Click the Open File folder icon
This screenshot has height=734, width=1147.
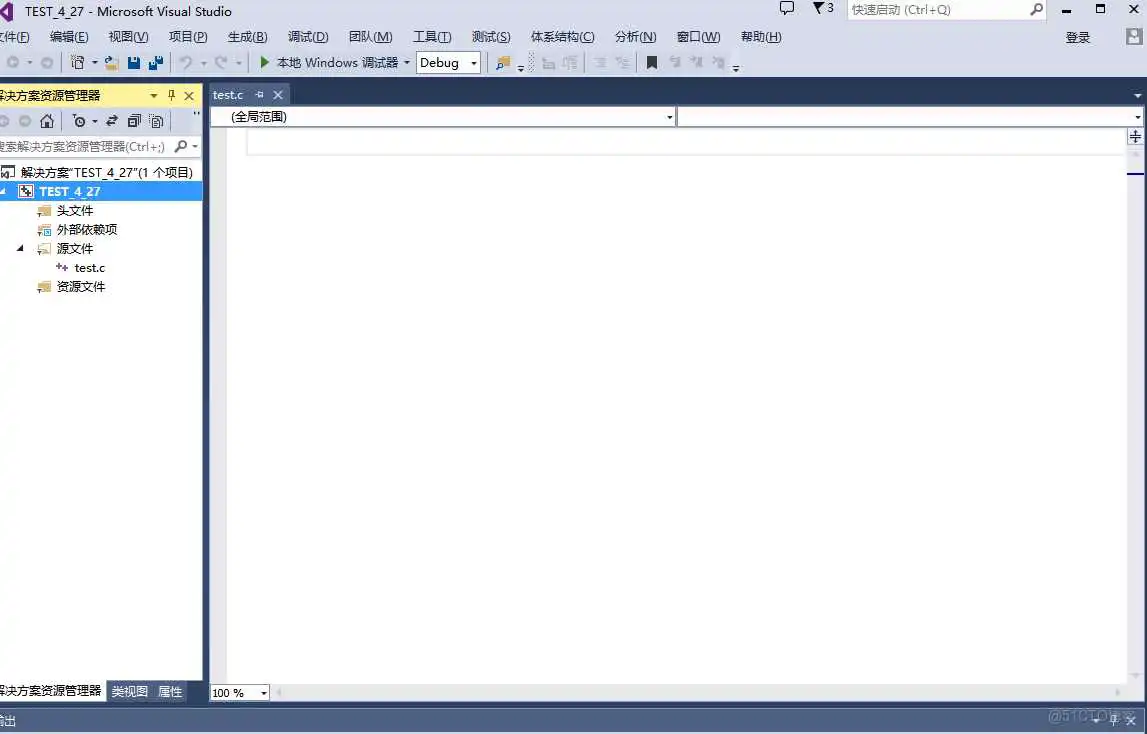pos(111,63)
